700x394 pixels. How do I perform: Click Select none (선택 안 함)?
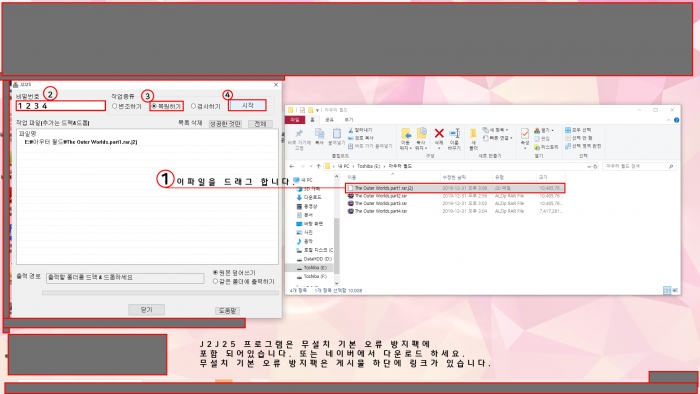pos(579,138)
